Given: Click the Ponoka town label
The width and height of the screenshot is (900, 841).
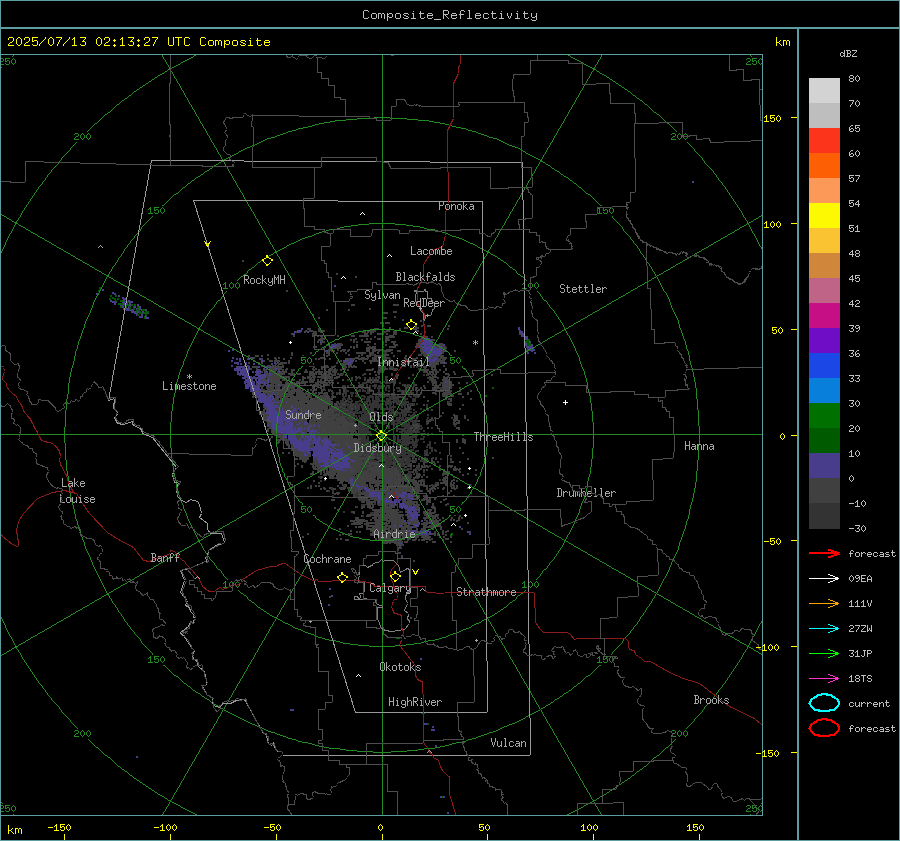Looking at the screenshot, I should coord(456,206).
